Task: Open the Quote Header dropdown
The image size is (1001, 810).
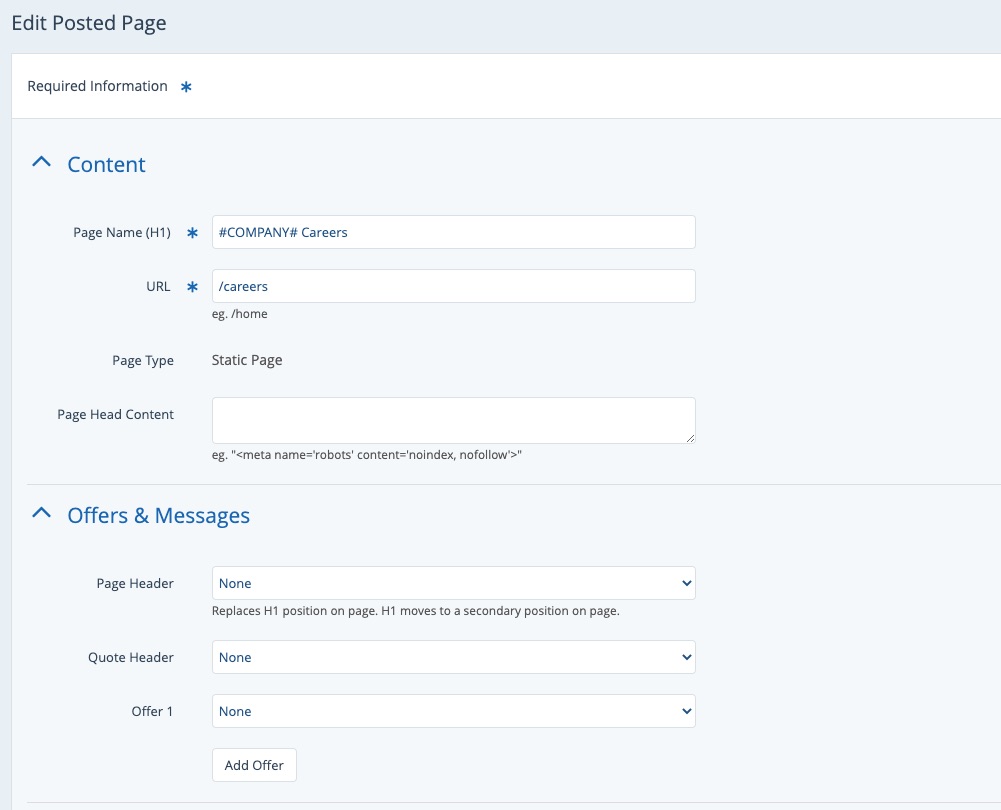Action: point(453,657)
